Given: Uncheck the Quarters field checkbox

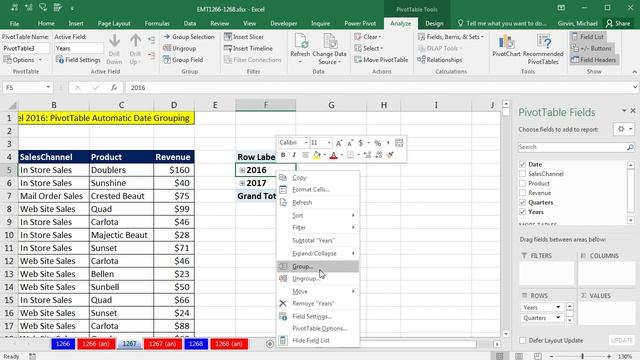Looking at the screenshot, I should coord(522,202).
